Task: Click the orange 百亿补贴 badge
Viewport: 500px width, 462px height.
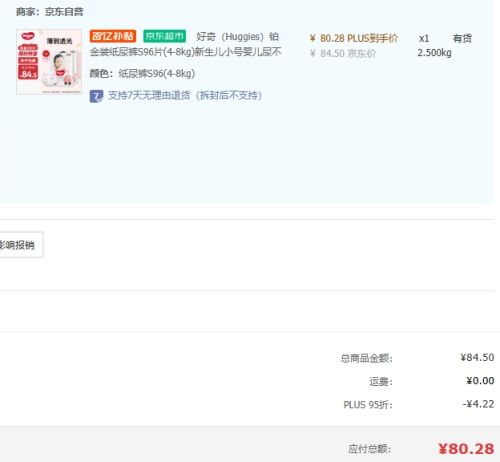Action: [x=113, y=36]
